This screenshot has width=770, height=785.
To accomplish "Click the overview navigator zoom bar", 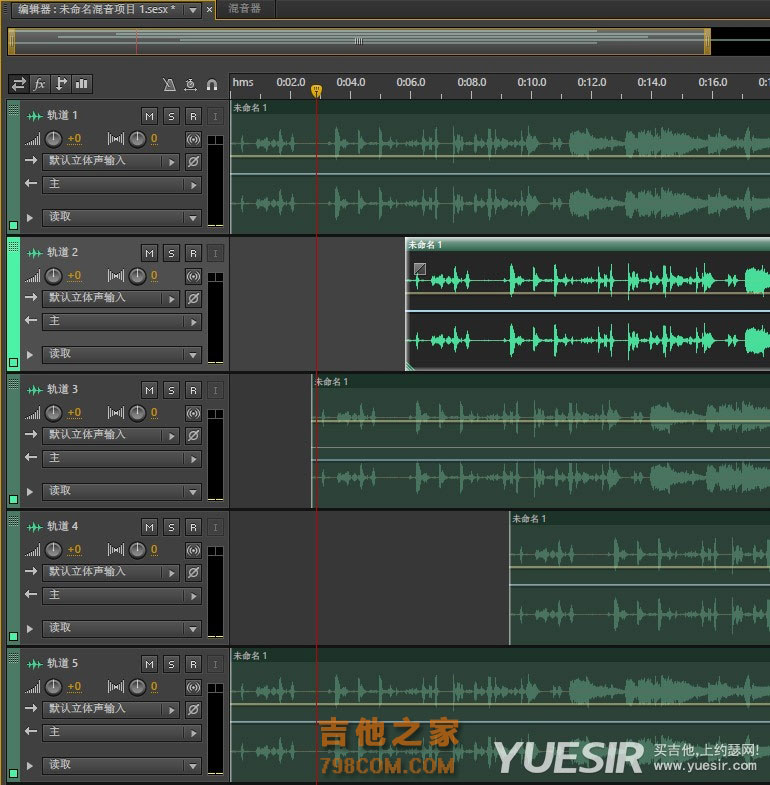I will point(358,41).
